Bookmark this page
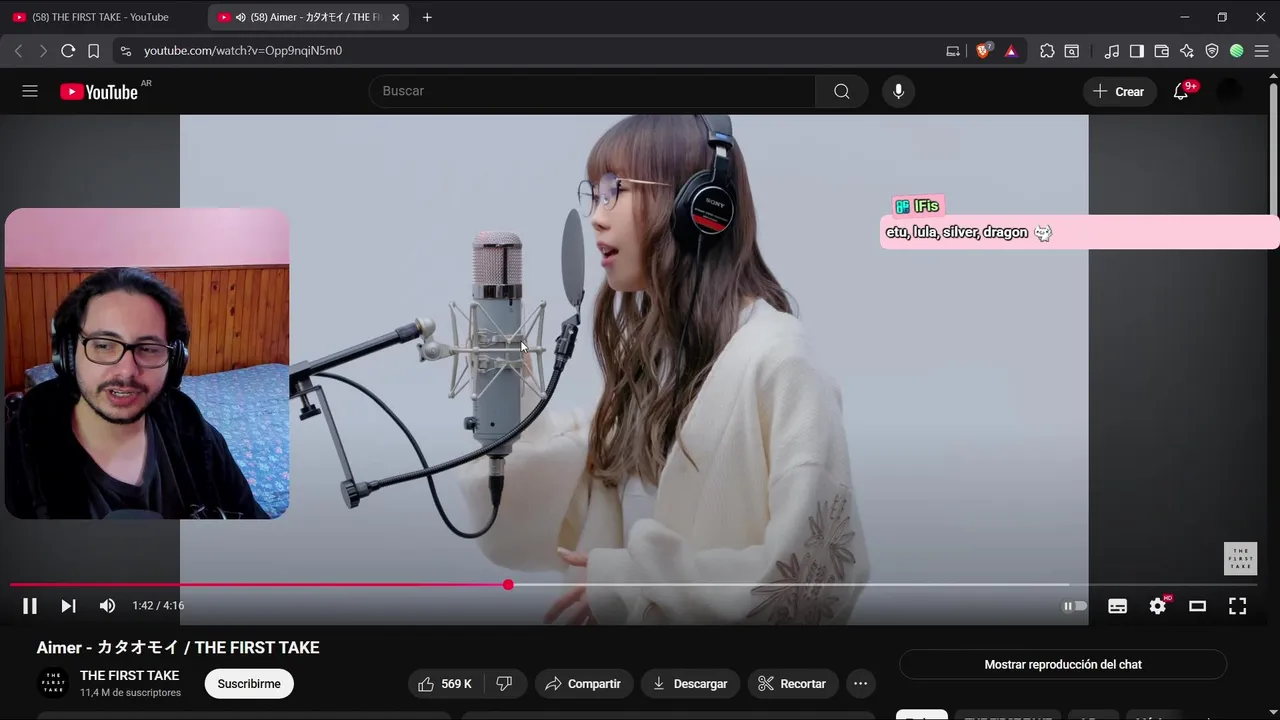Viewport: 1280px width, 720px height. 94,50
